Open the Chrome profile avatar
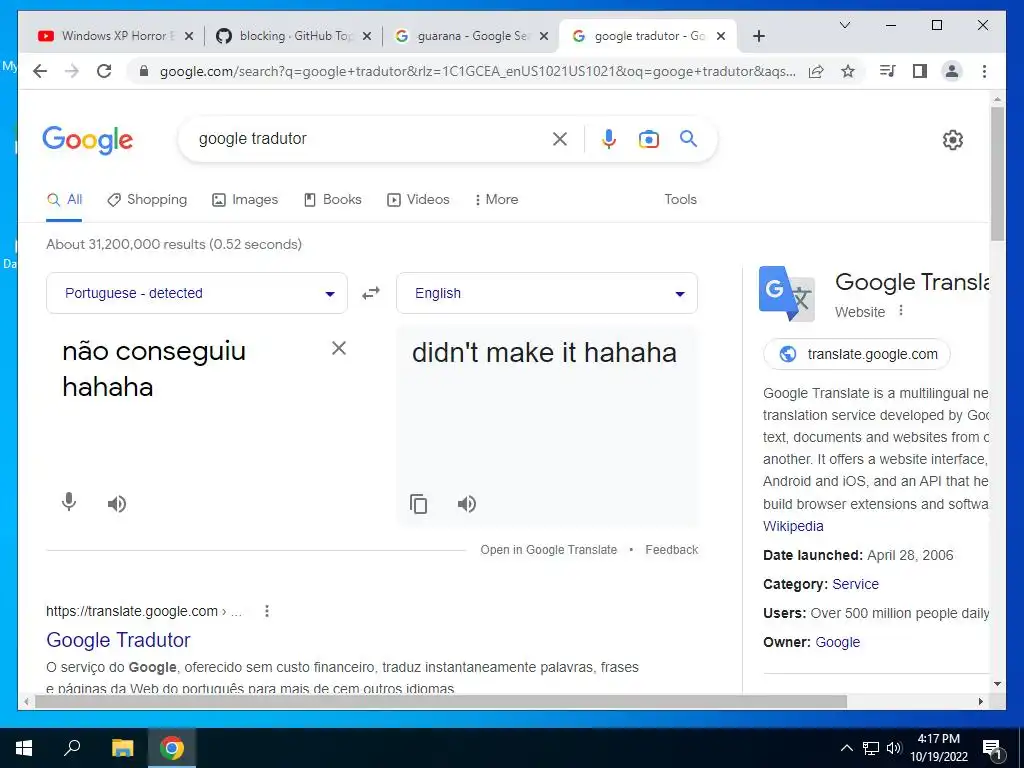1024x768 pixels. pyautogui.click(x=952, y=71)
